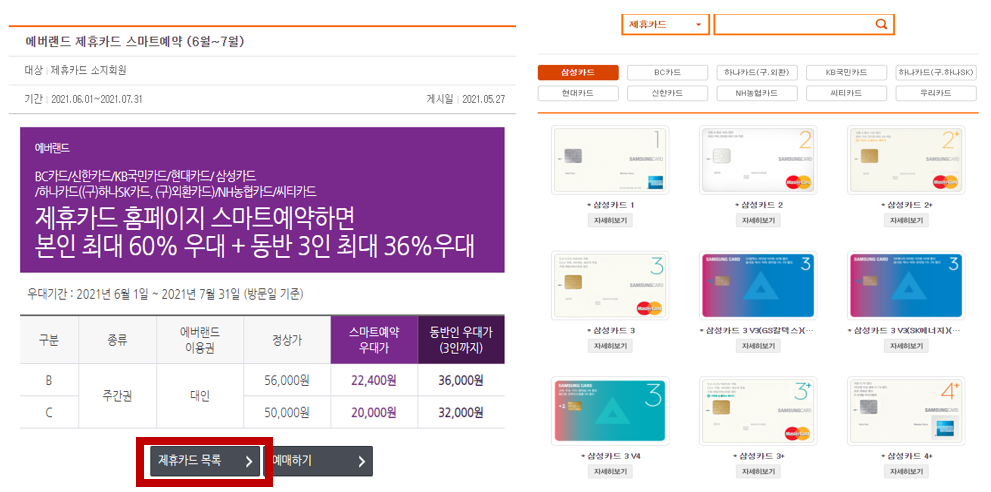
Task: Click the 삼성카드 3 V3(SK에너지) card image
Action: (x=906, y=285)
